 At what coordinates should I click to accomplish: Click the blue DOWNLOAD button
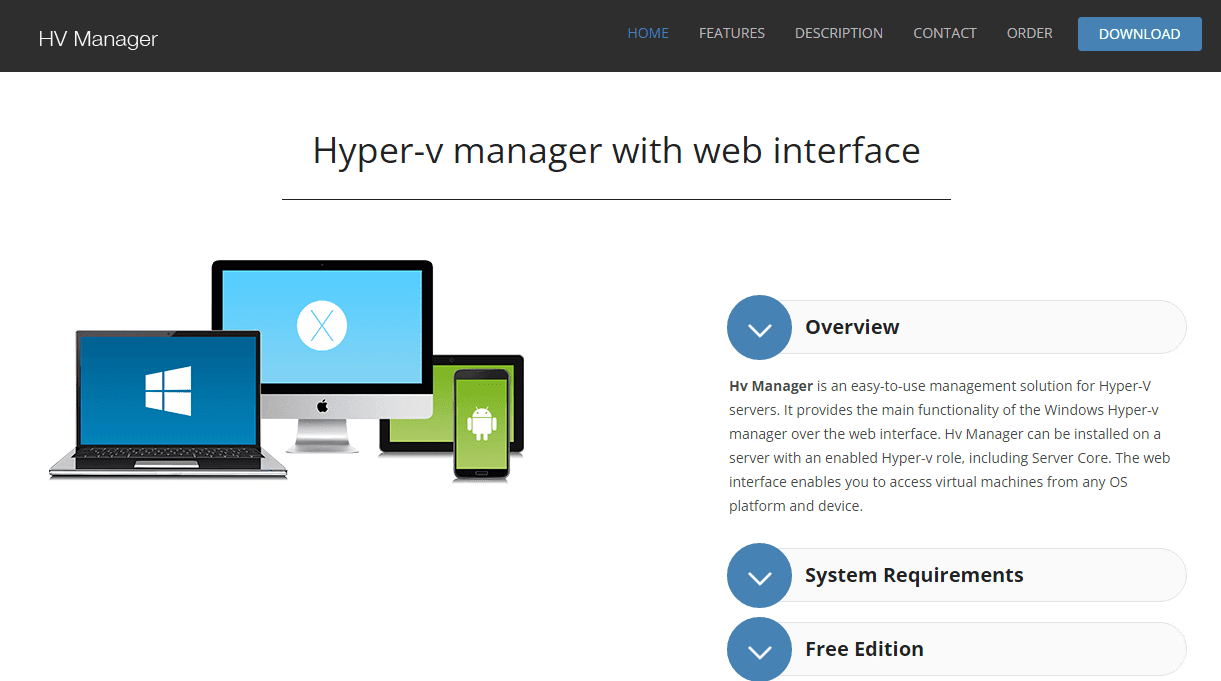pyautogui.click(x=1140, y=34)
